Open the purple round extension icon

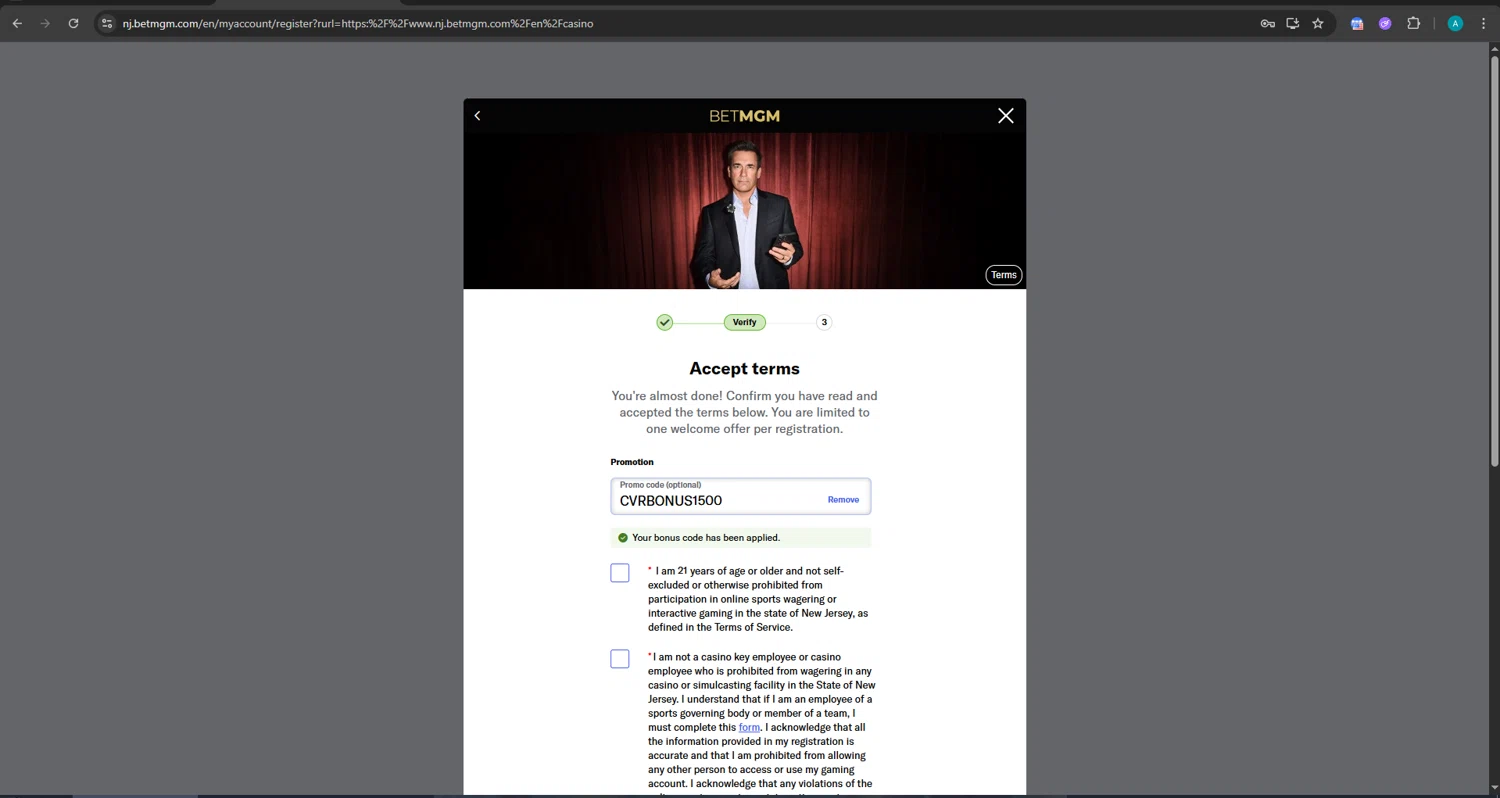(x=1385, y=23)
